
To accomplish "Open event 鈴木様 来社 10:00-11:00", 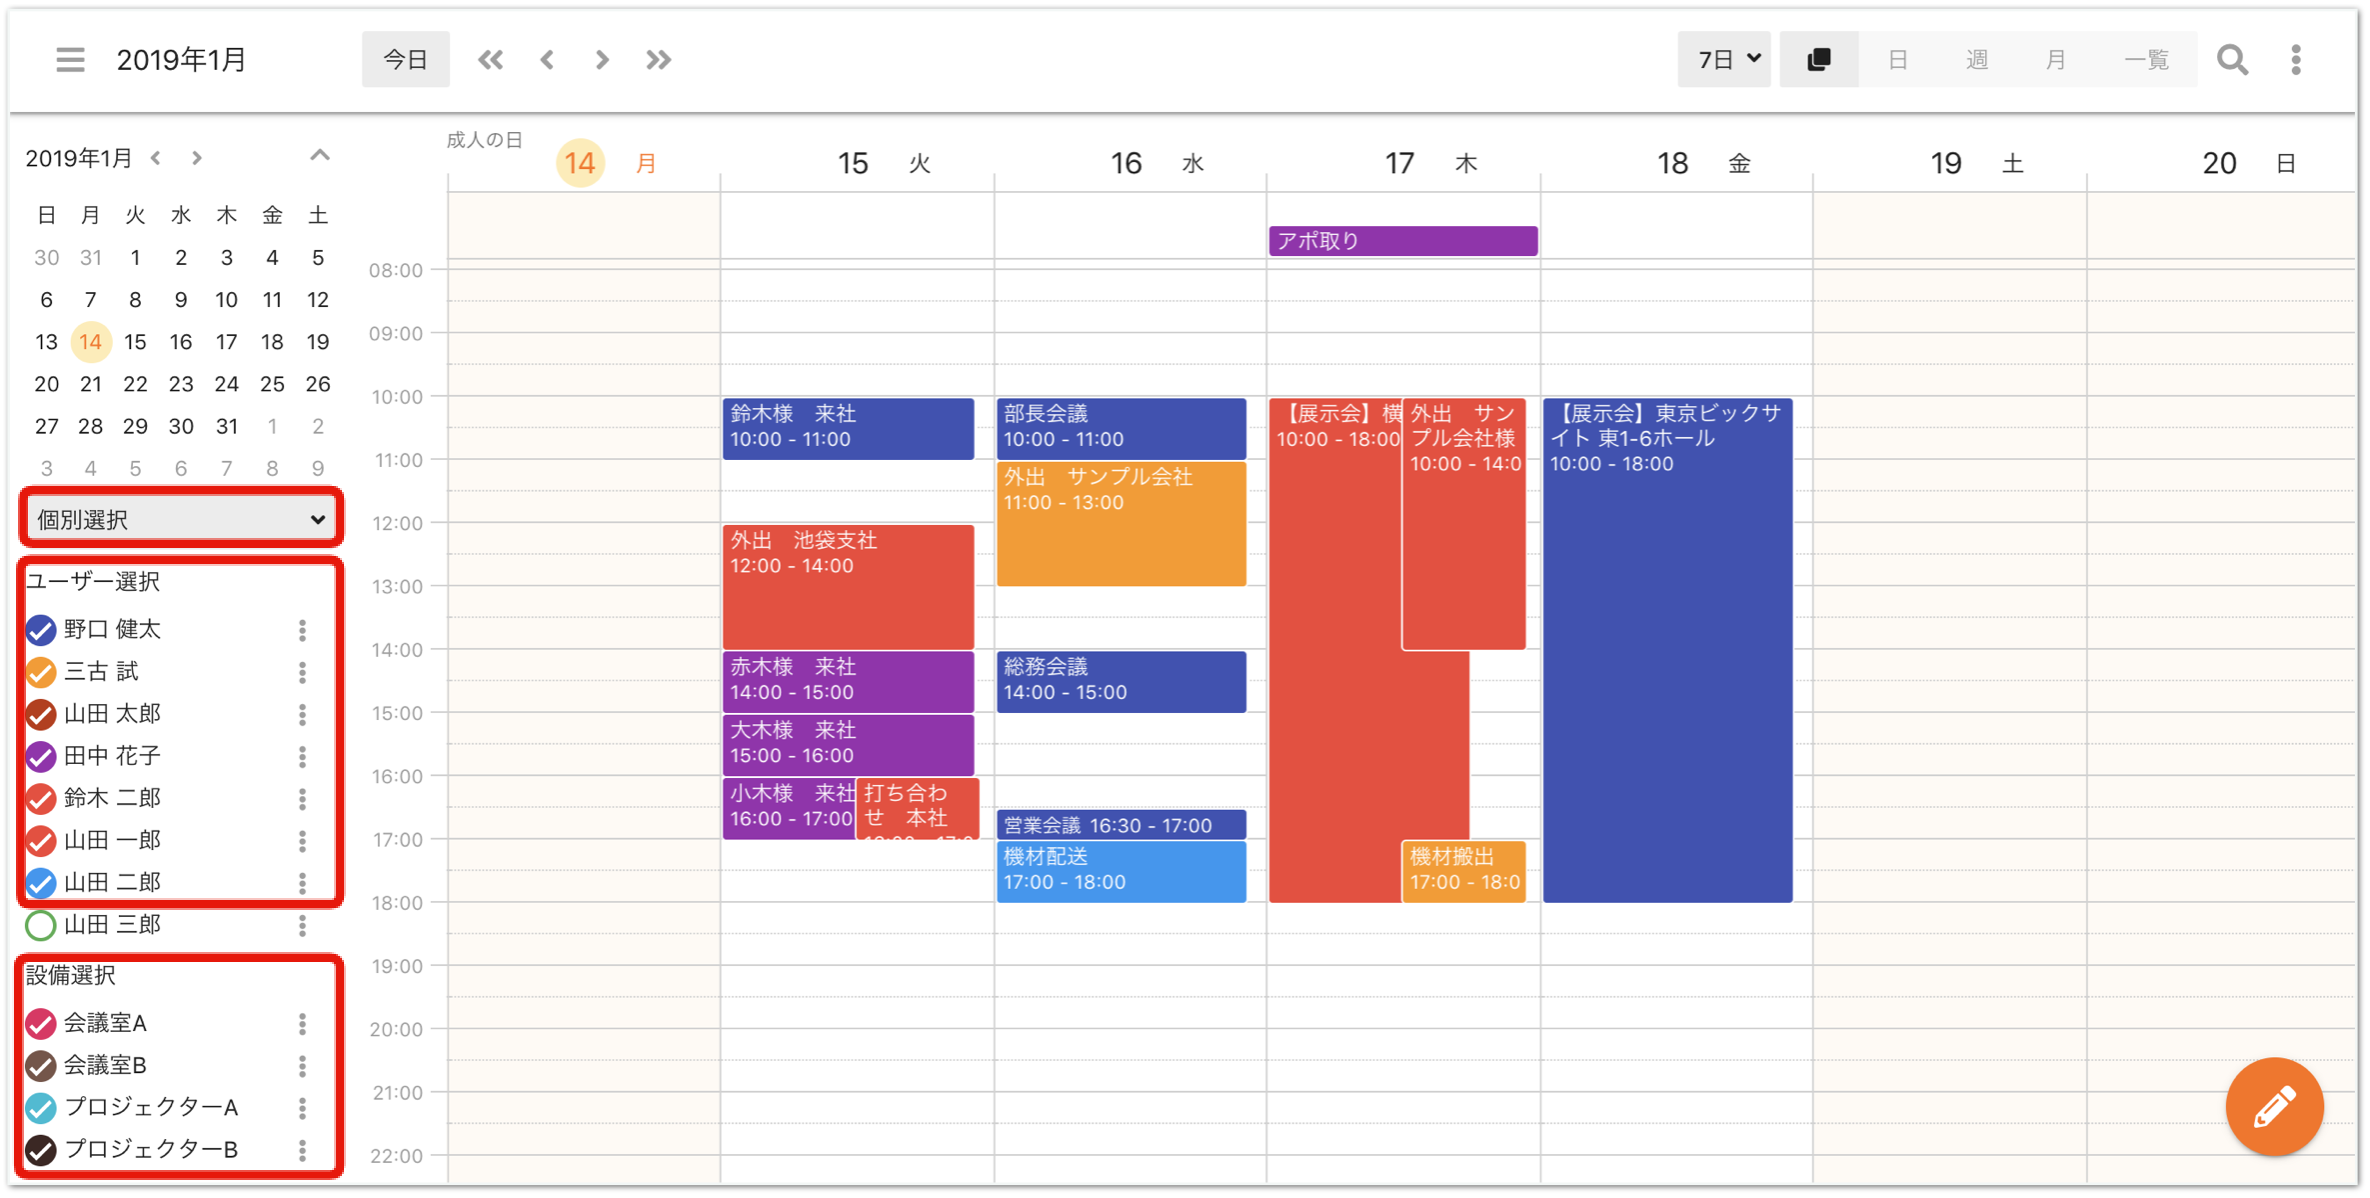I will 848,428.
